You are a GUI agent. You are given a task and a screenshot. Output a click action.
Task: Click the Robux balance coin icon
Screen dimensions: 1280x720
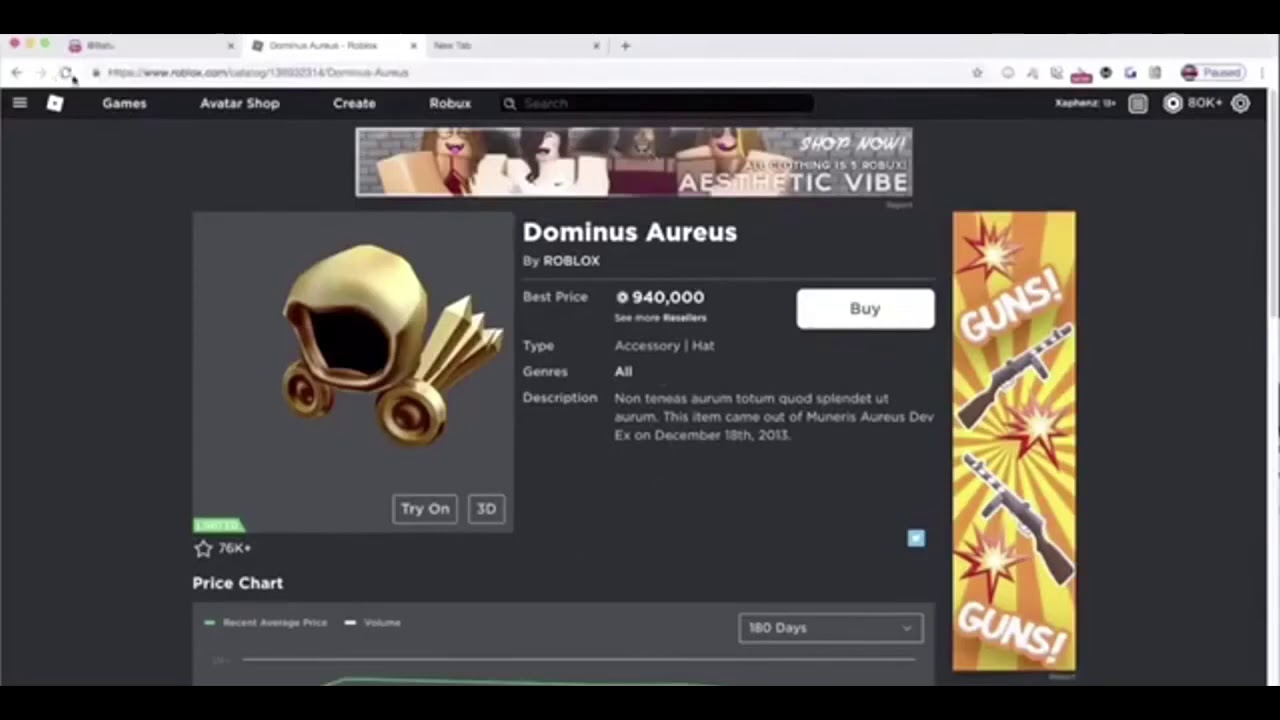point(1173,103)
